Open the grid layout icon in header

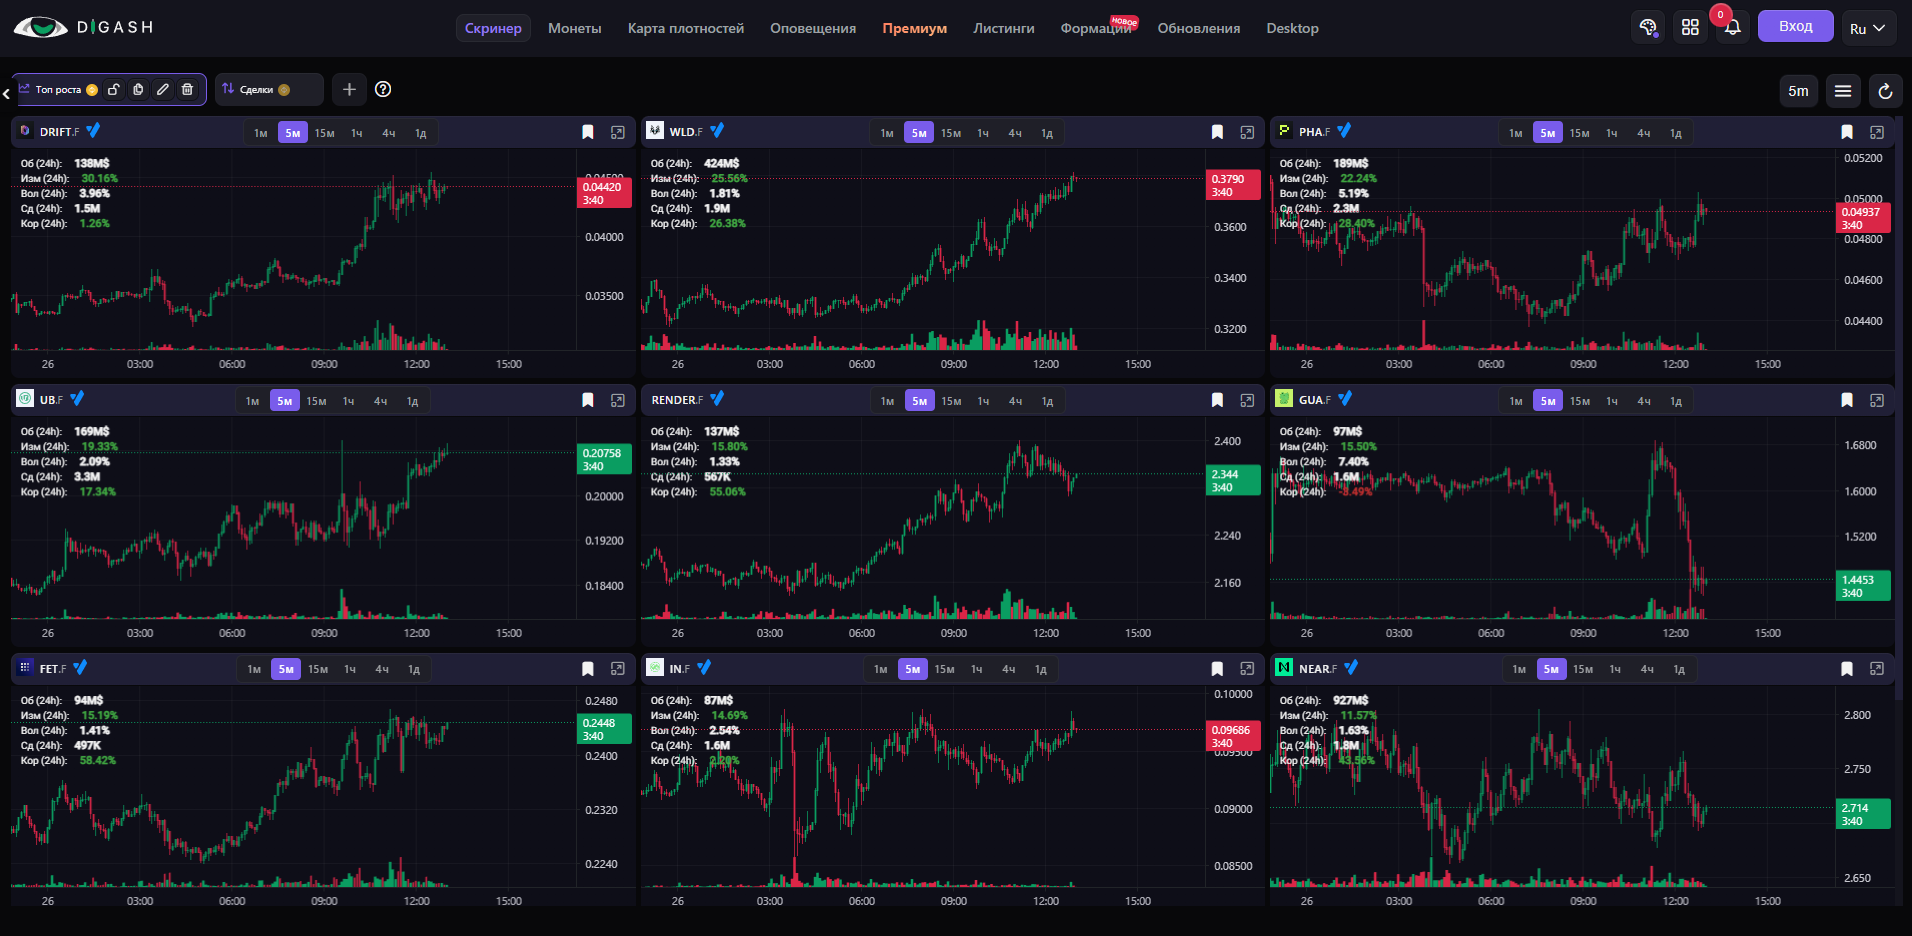(1690, 27)
